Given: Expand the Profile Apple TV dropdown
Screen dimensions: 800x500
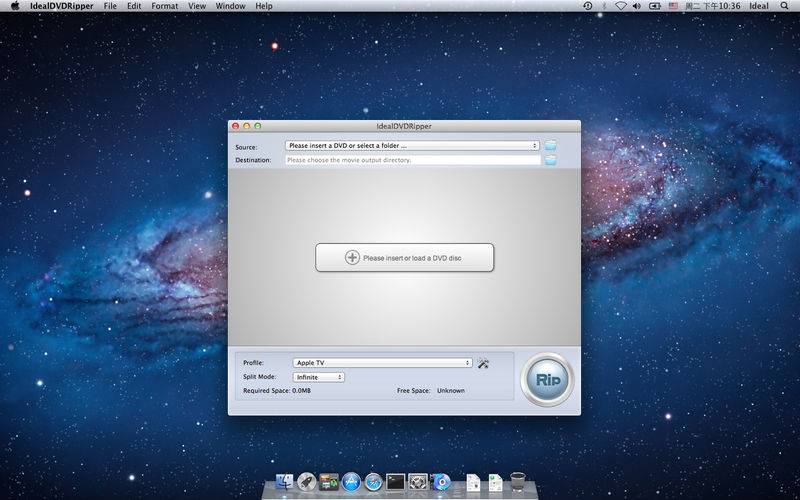Looking at the screenshot, I should point(382,363).
